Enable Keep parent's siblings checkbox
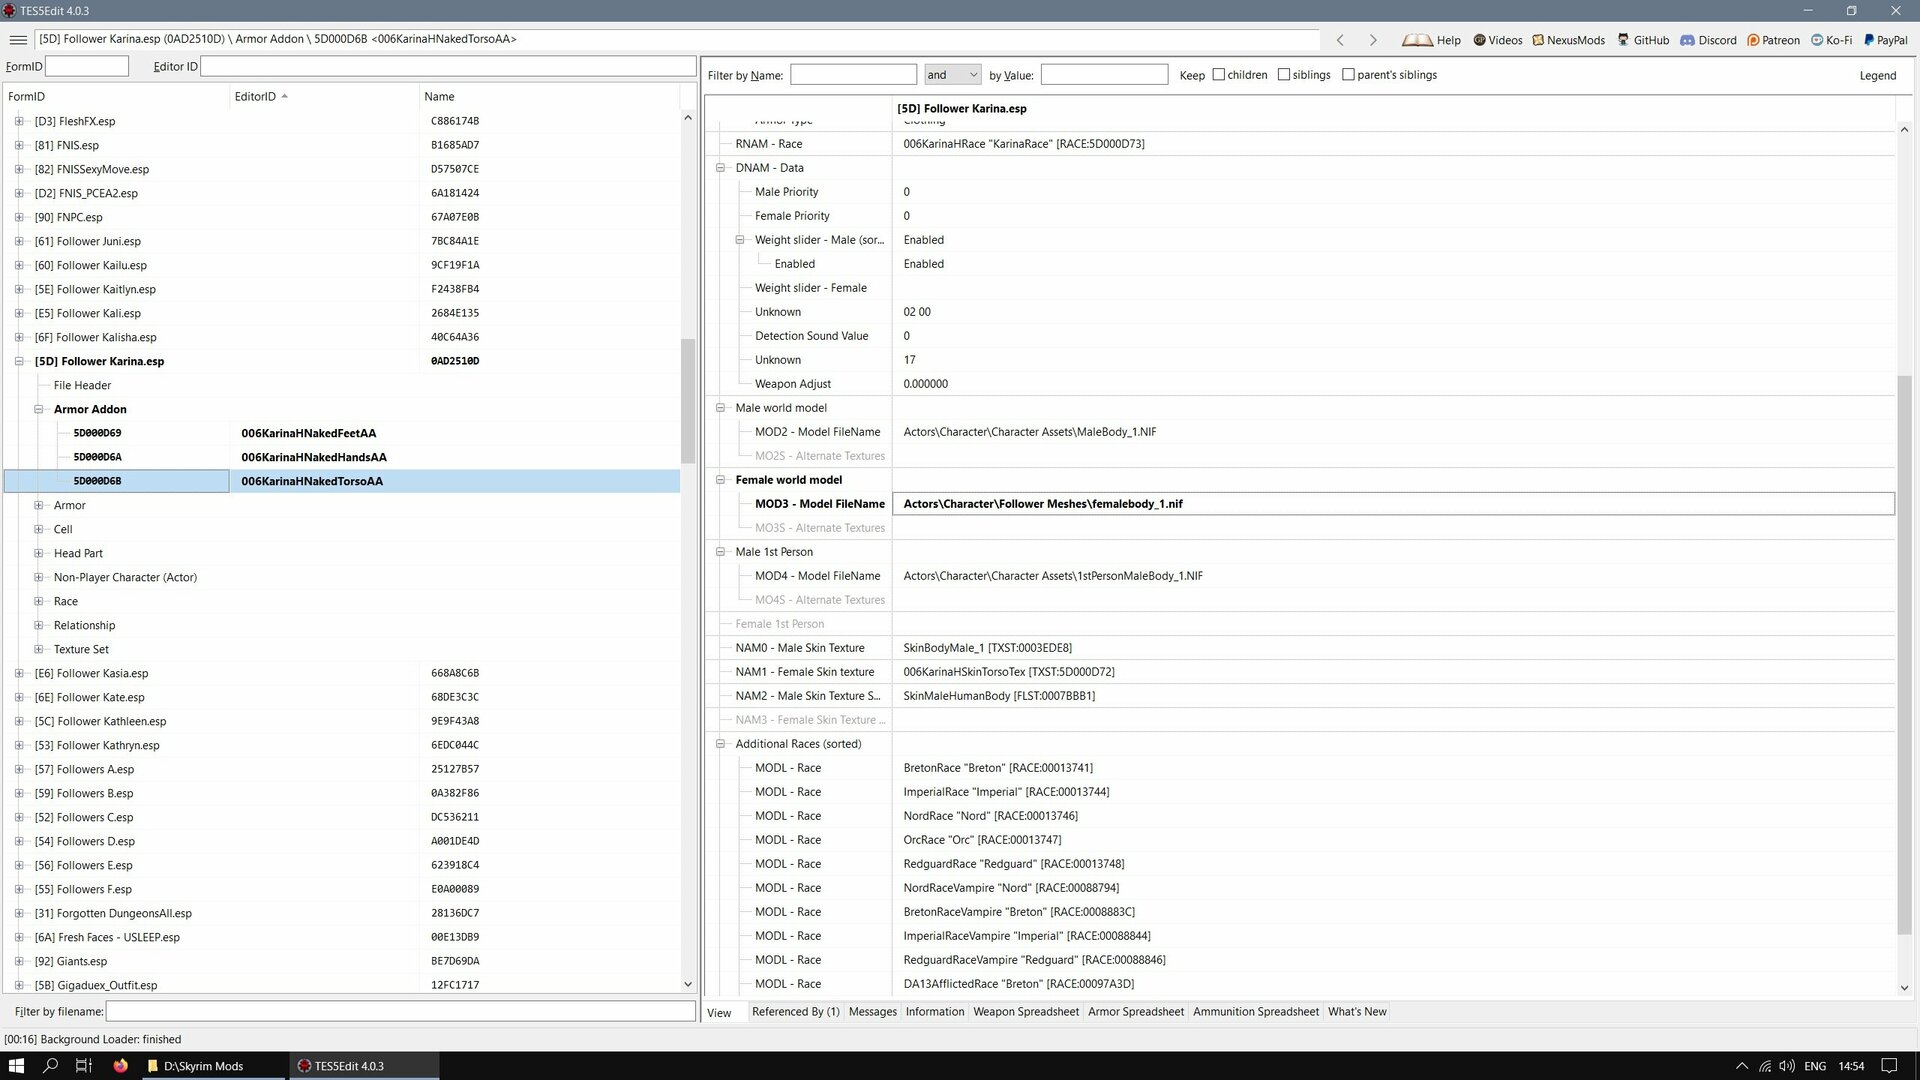The image size is (1920, 1080). coord(1348,75)
